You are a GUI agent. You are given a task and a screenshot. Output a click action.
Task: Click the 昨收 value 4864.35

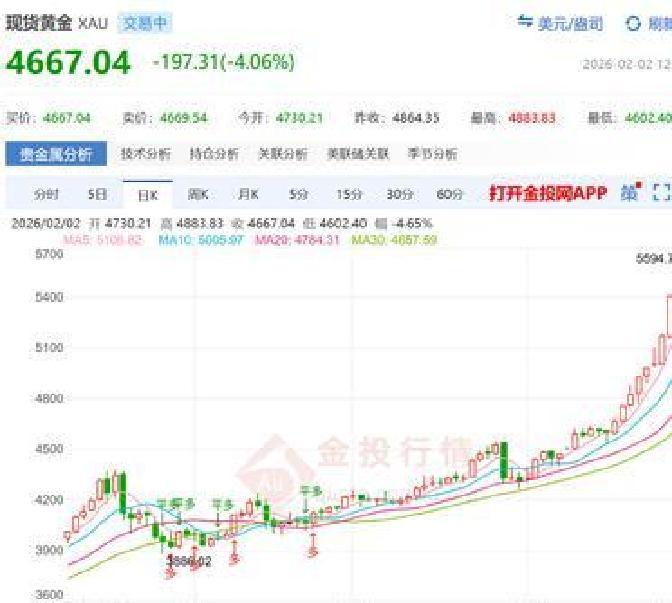tap(416, 118)
